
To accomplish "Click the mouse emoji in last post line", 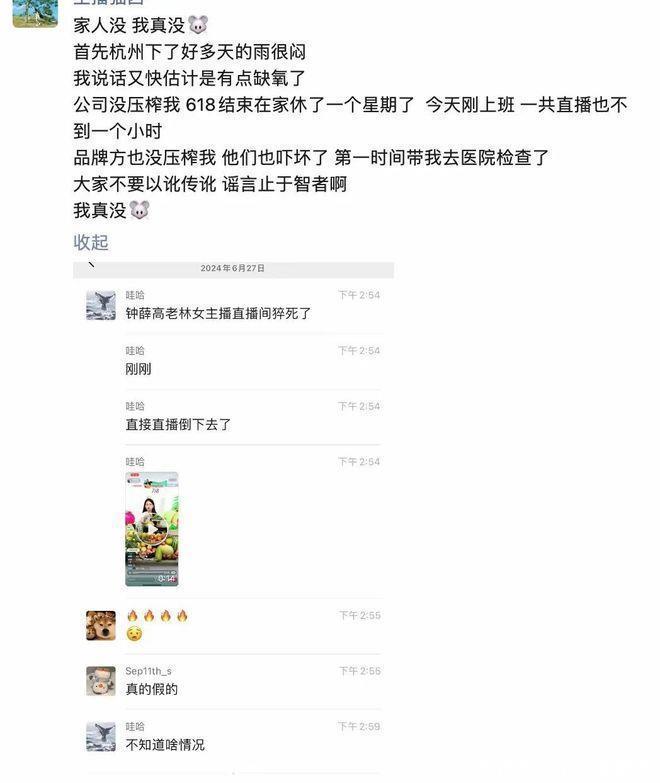I will (139, 210).
